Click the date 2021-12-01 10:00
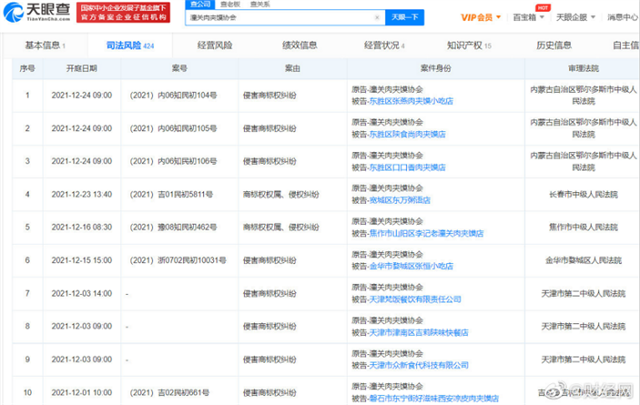Screen dimensions: 640x405 click(82, 393)
